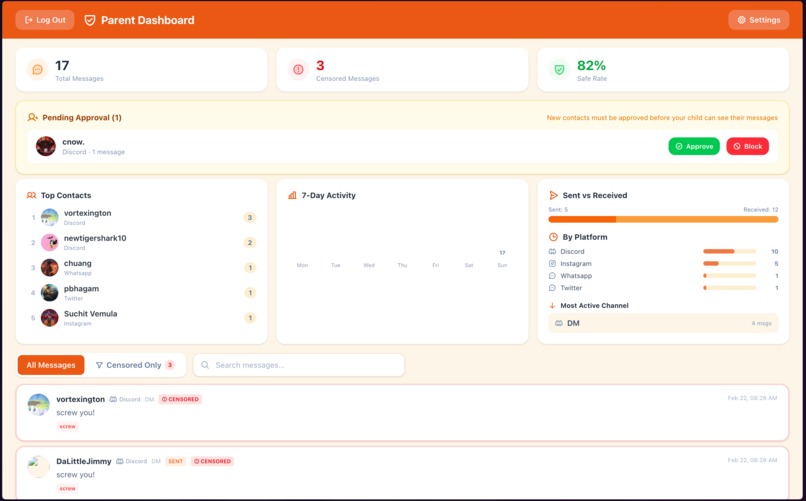The height and width of the screenshot is (501, 806).
Task: Select newtigershark10 in Top Contacts
Action: point(141,243)
